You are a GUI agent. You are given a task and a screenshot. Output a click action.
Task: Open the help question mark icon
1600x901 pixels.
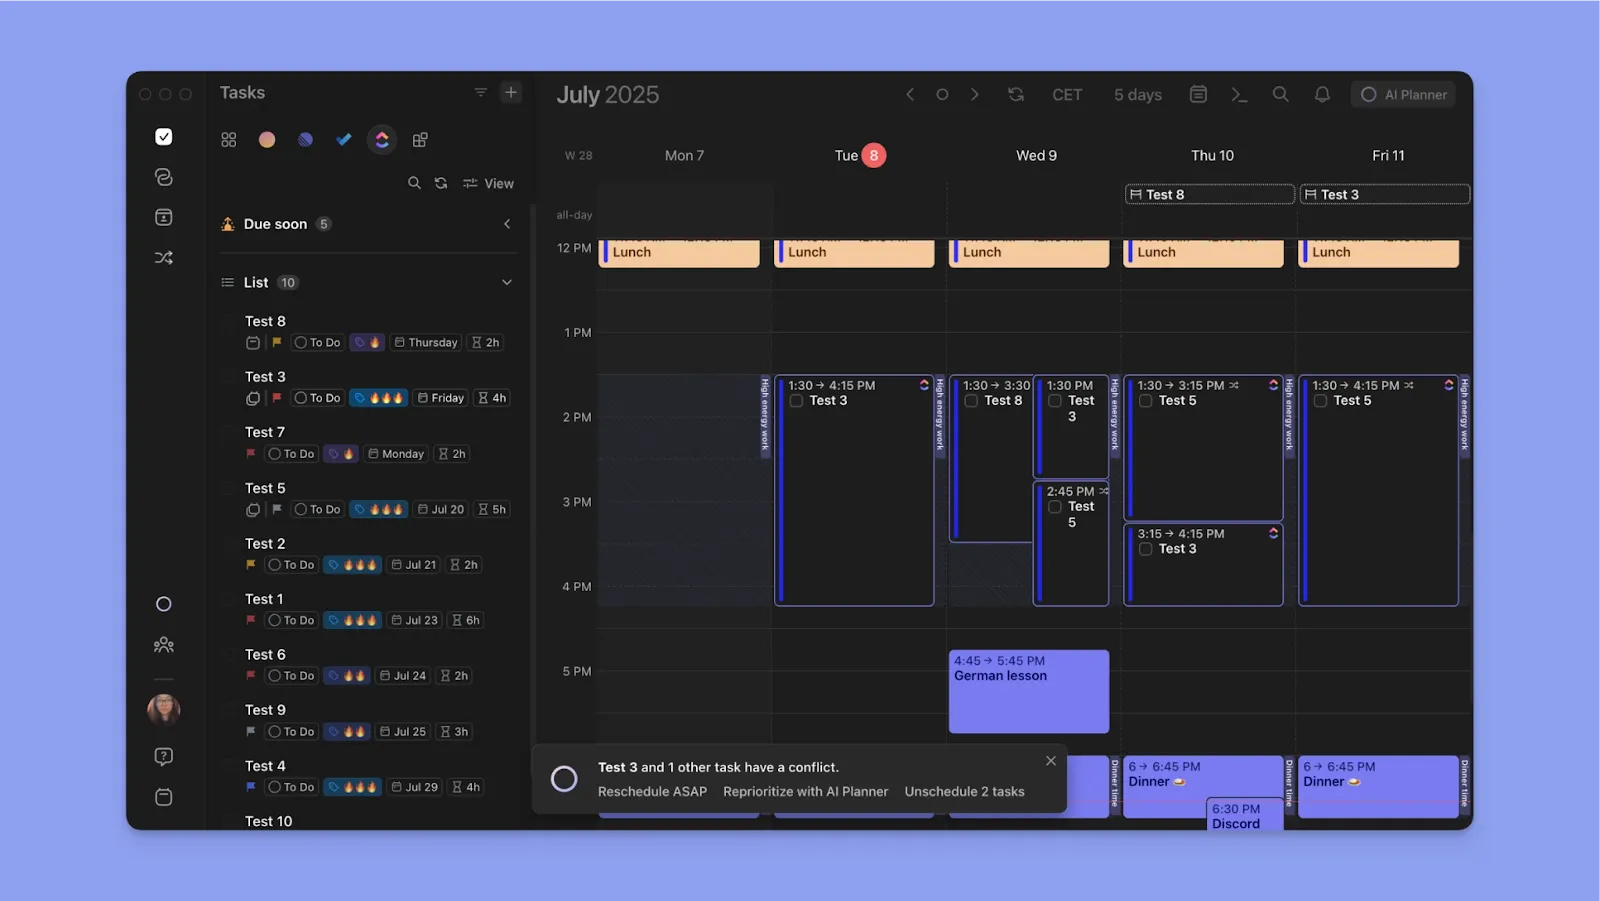pyautogui.click(x=164, y=756)
